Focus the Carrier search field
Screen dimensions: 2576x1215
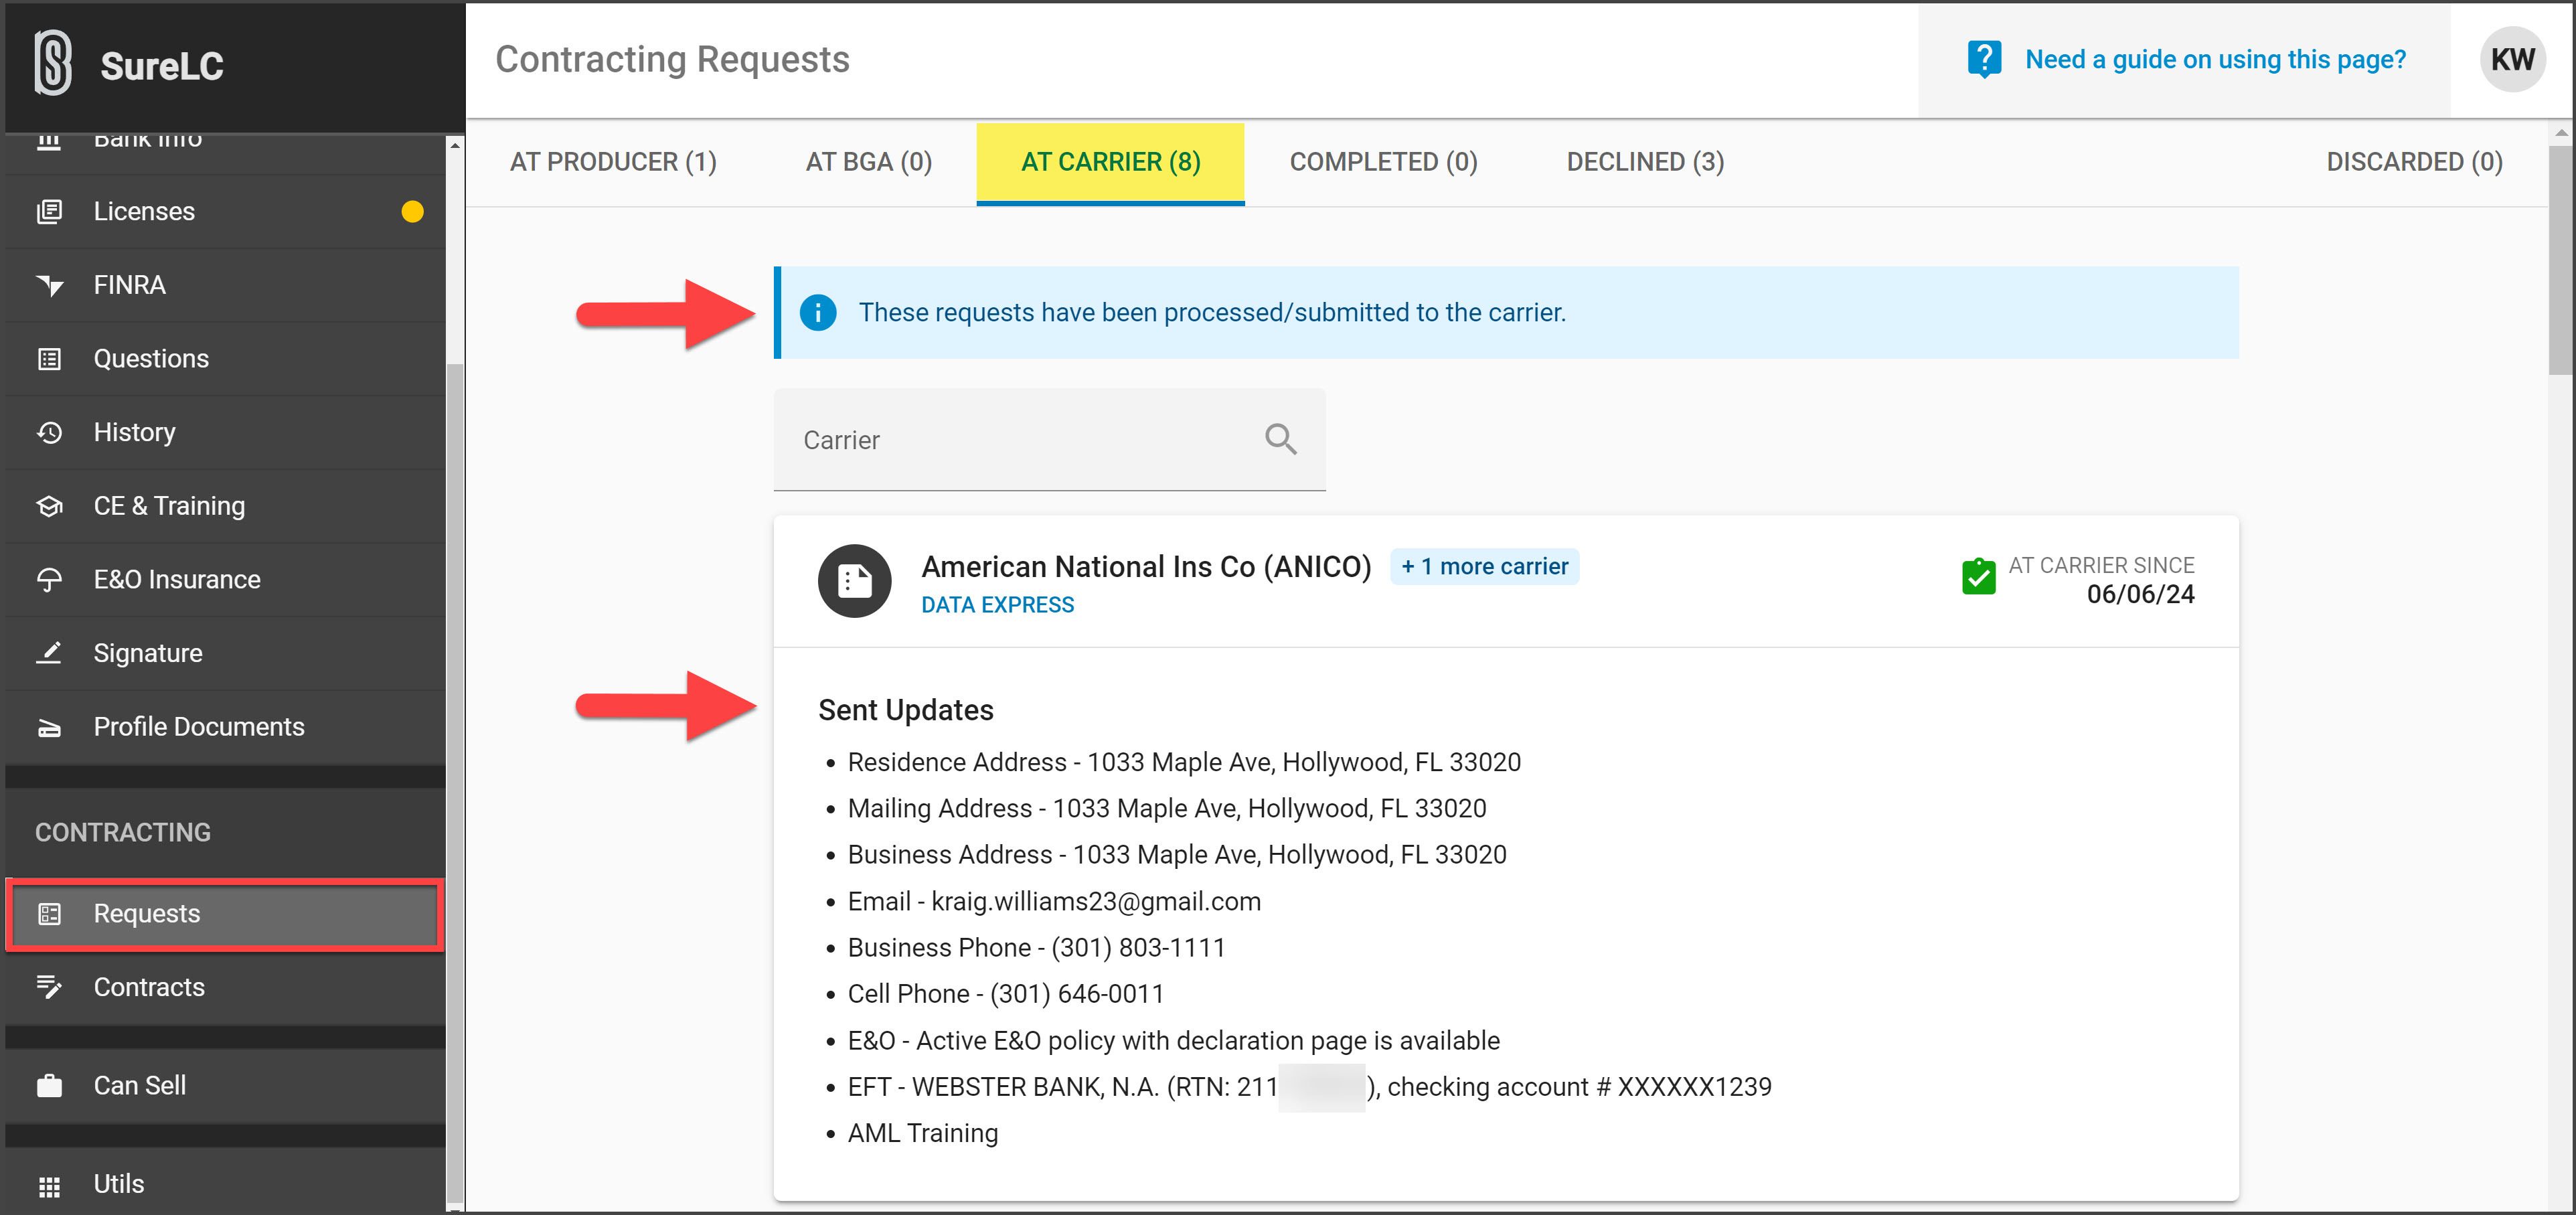point(1049,440)
